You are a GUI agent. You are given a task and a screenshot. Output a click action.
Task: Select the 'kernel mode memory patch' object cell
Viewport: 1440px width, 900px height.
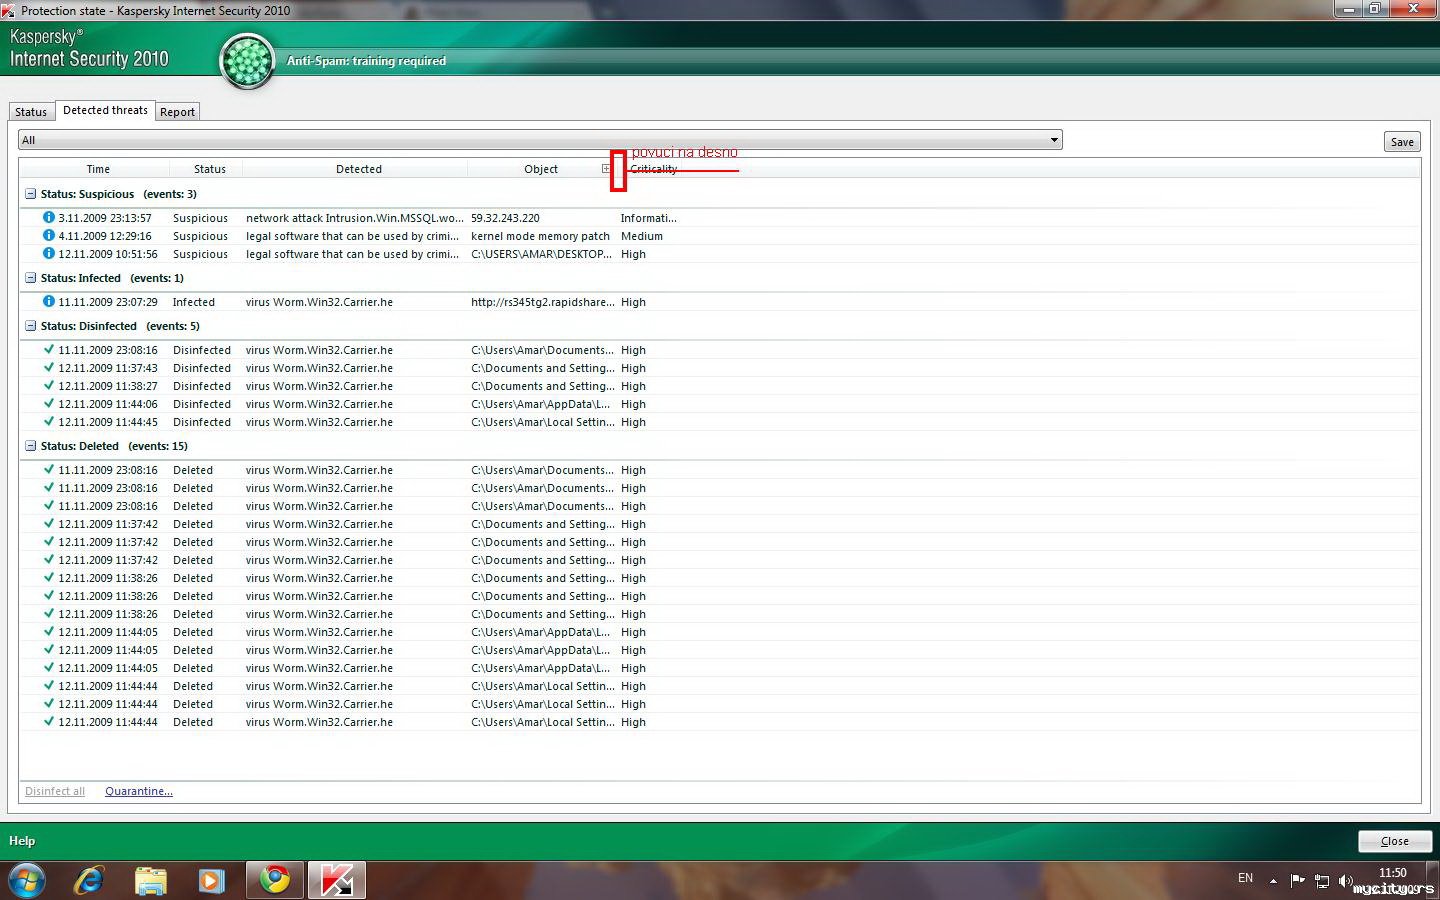pyautogui.click(x=540, y=236)
